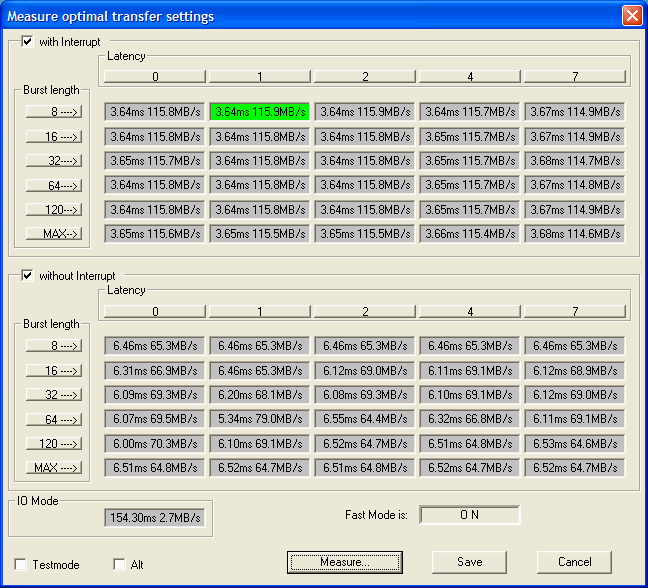
Task: Click latency 4 header in the without Interrupt section
Action: pyautogui.click(x=470, y=311)
